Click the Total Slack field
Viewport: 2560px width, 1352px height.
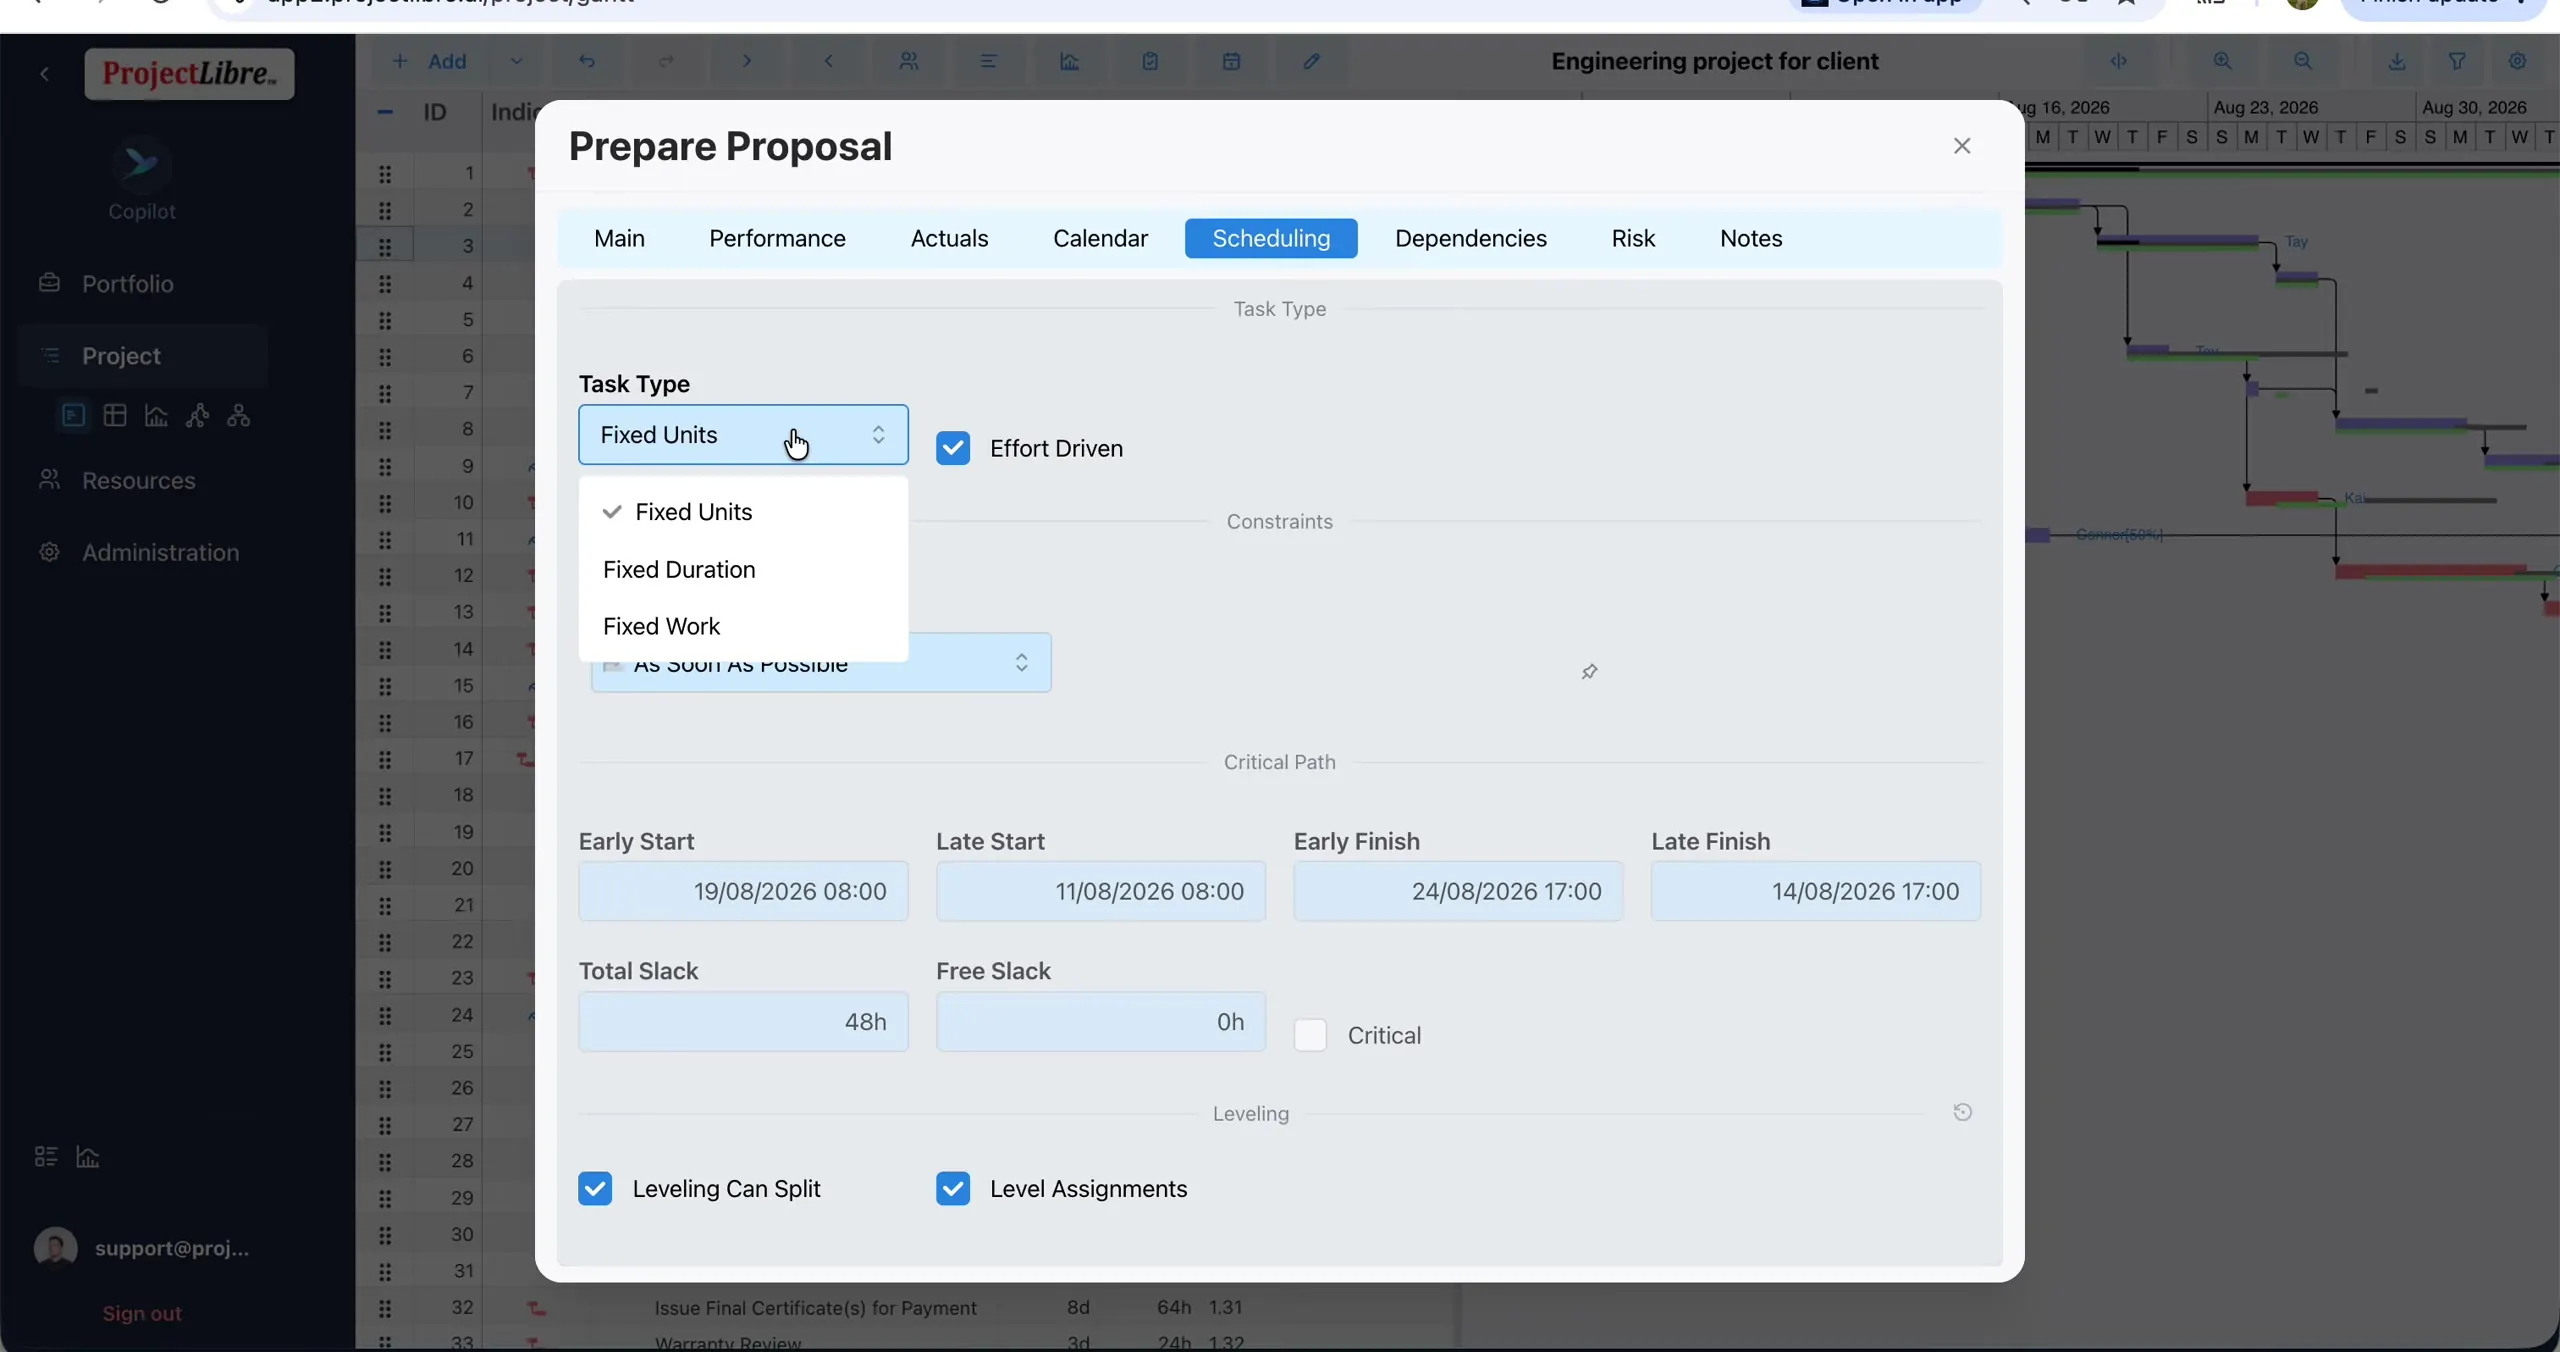[743, 1022]
